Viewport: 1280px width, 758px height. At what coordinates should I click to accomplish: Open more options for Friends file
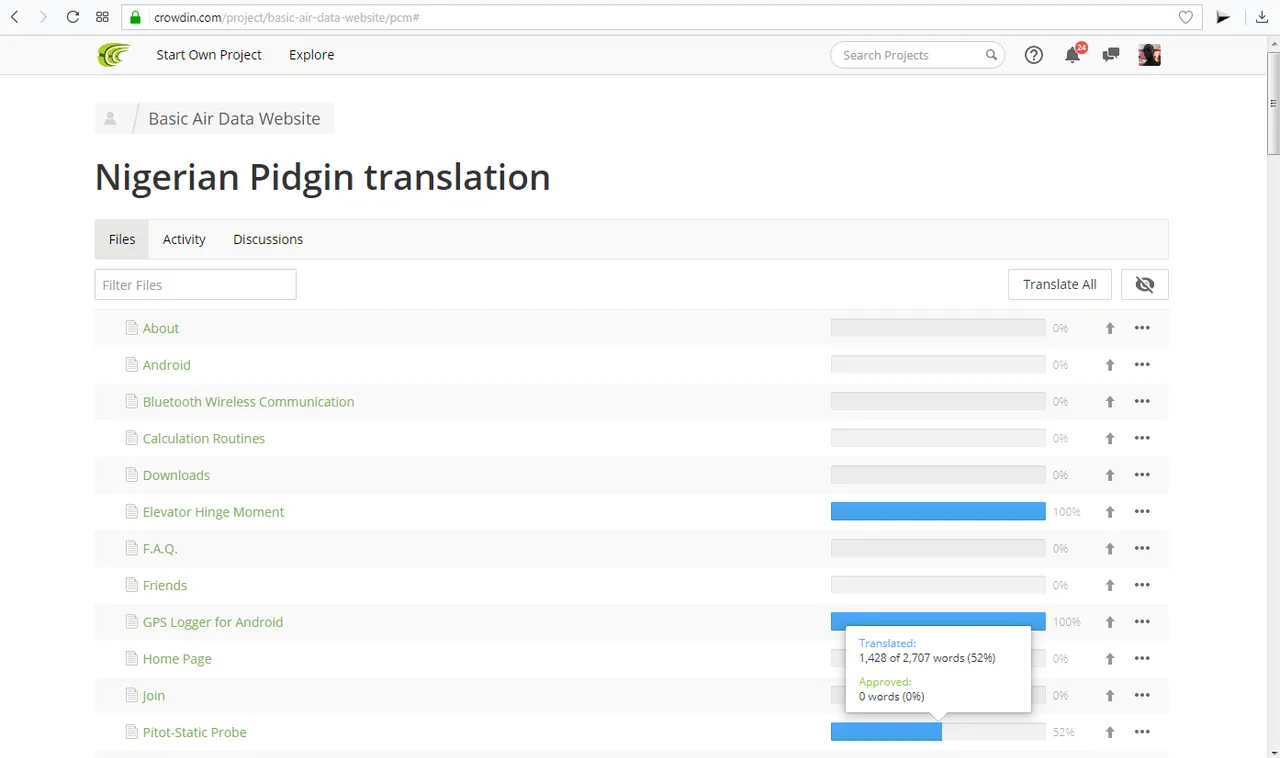[x=1142, y=585]
